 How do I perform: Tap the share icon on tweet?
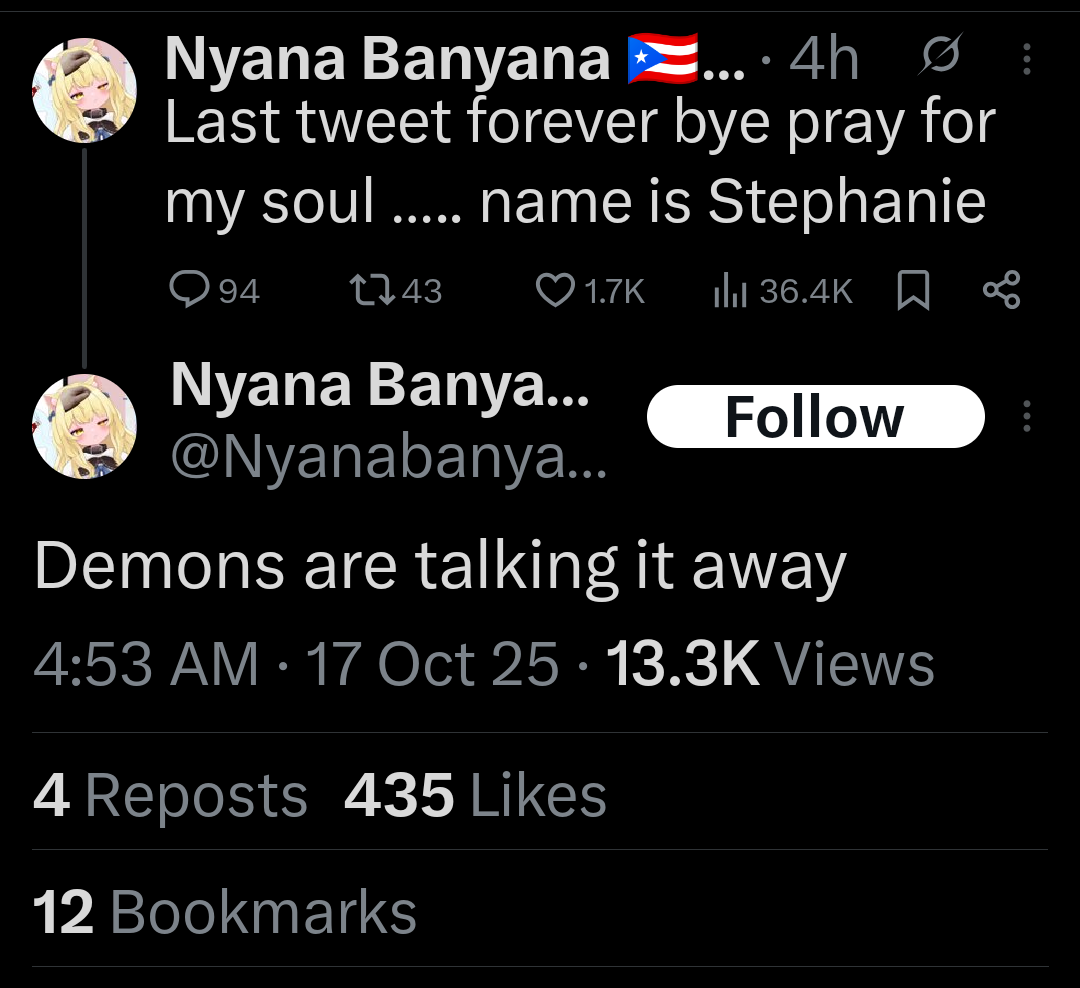tap(1001, 290)
